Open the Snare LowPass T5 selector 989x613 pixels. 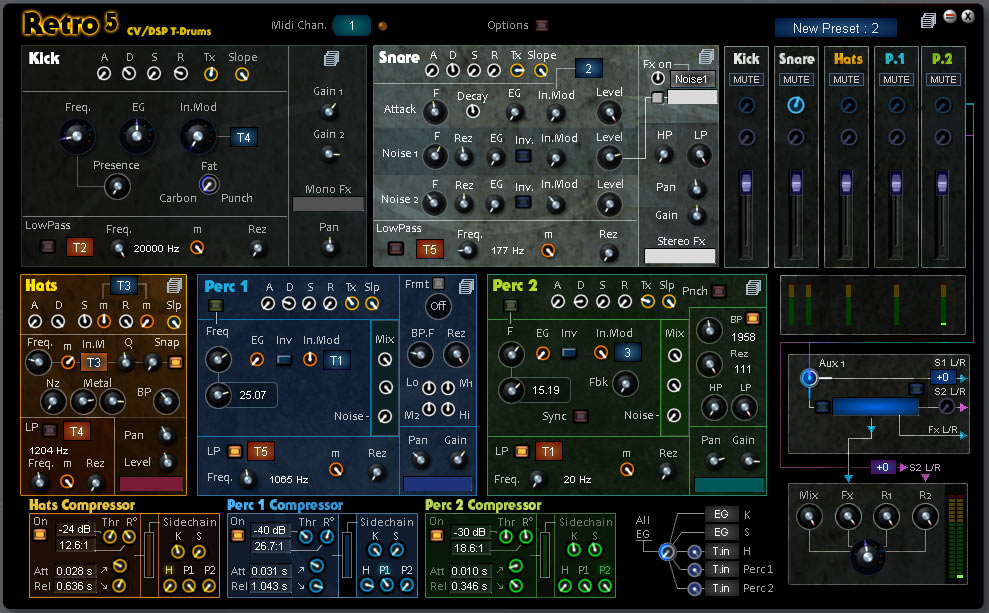429,249
